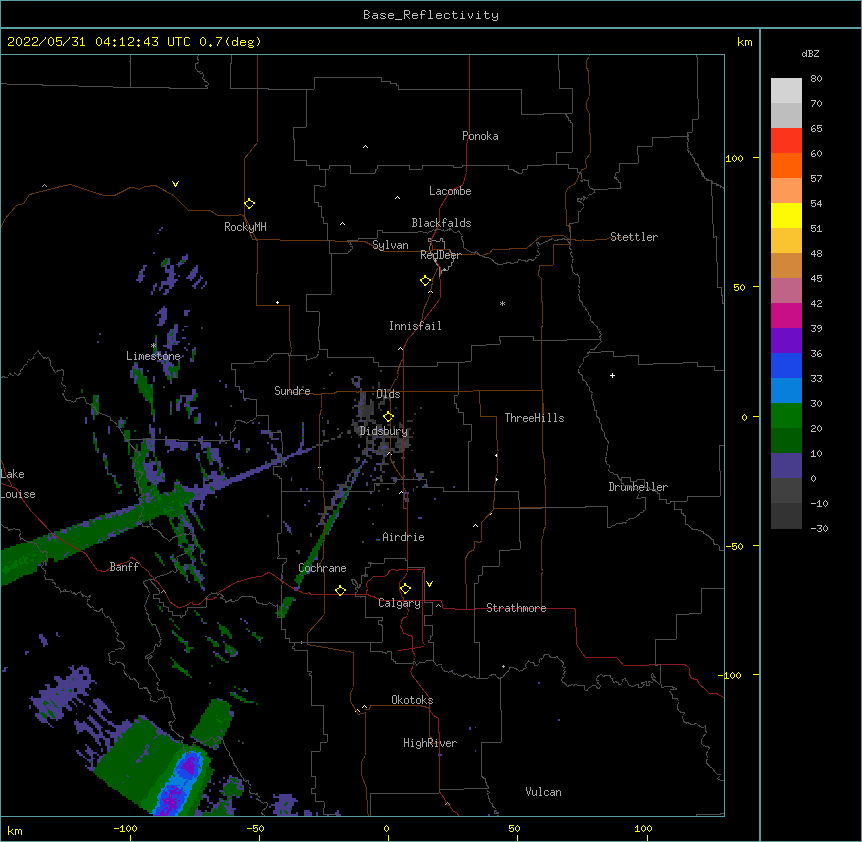Select the Innisfail label
862x842 pixels.
click(x=415, y=326)
